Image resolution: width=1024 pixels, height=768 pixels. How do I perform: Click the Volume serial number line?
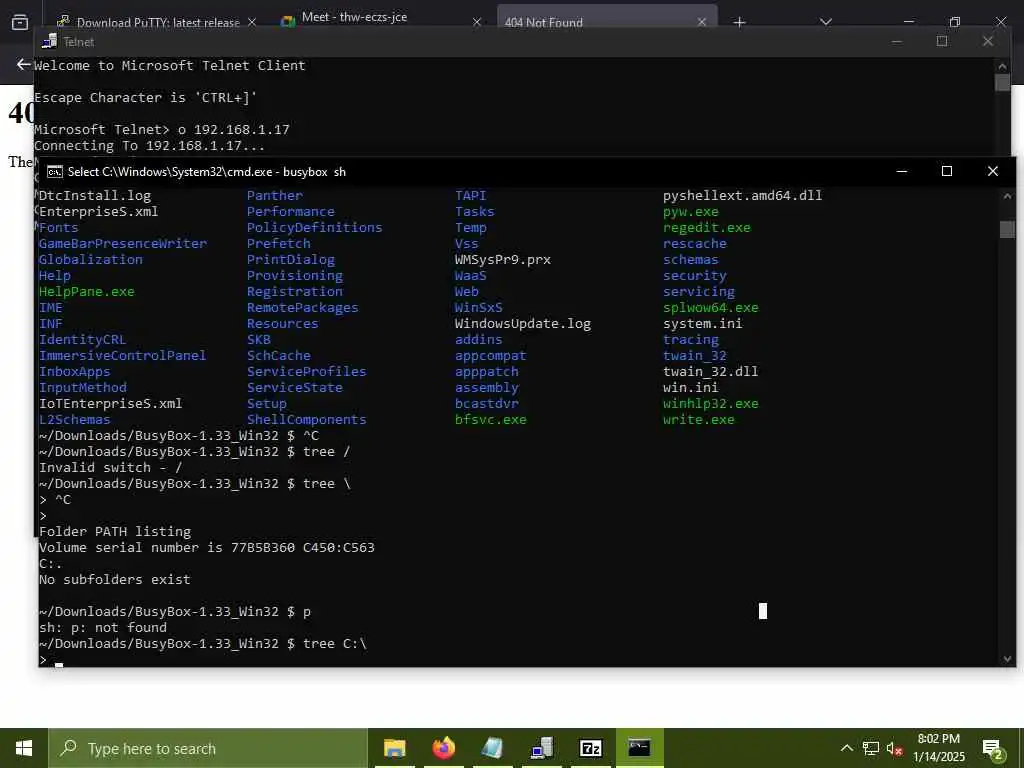pos(207,548)
